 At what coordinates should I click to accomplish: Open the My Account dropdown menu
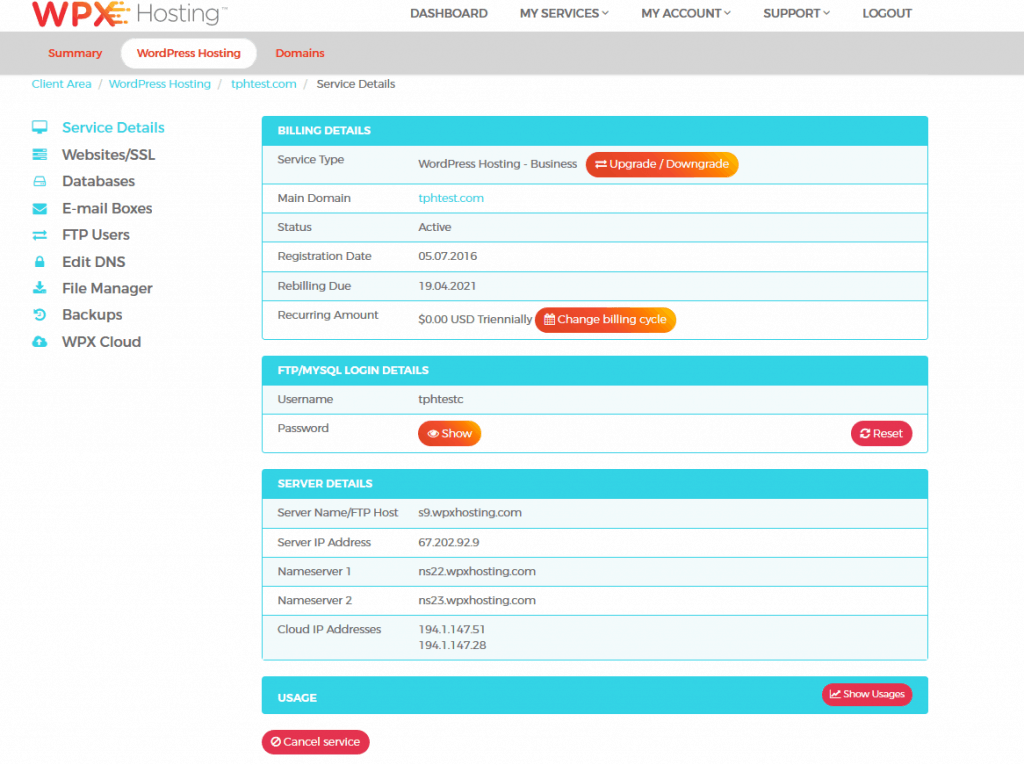pos(685,14)
